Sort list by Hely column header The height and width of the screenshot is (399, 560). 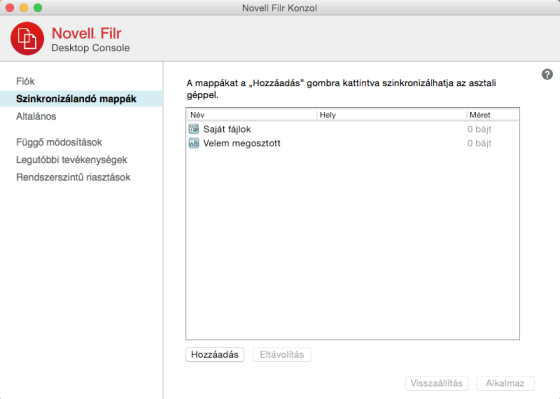391,115
